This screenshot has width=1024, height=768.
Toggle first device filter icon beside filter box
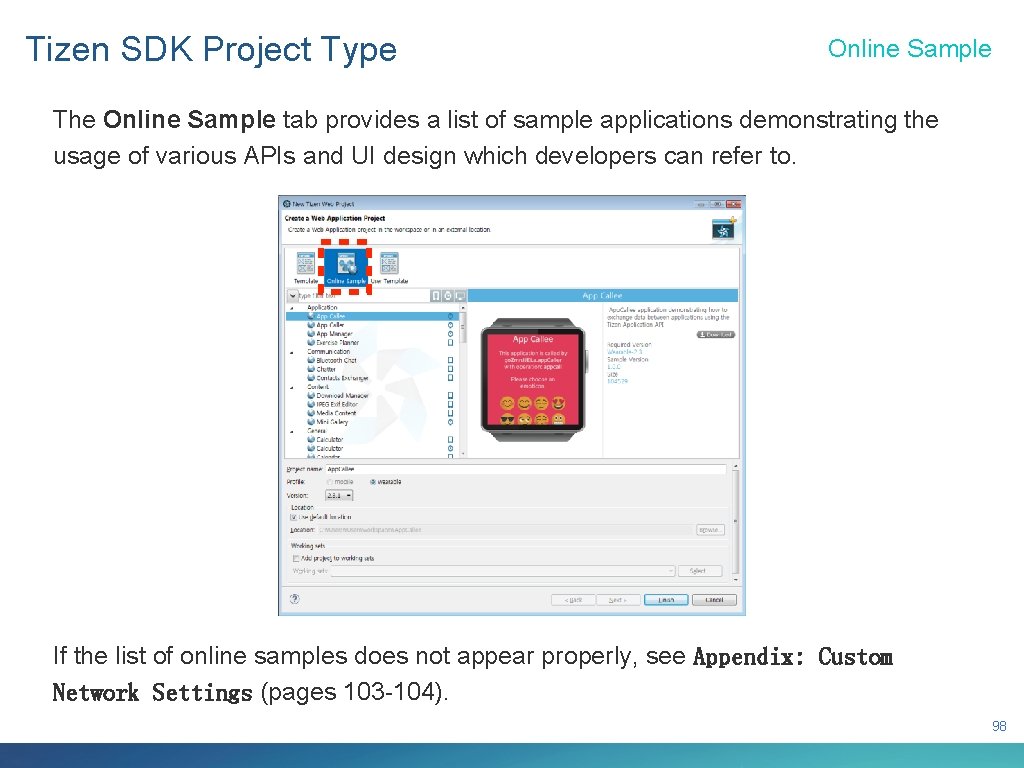tap(436, 296)
